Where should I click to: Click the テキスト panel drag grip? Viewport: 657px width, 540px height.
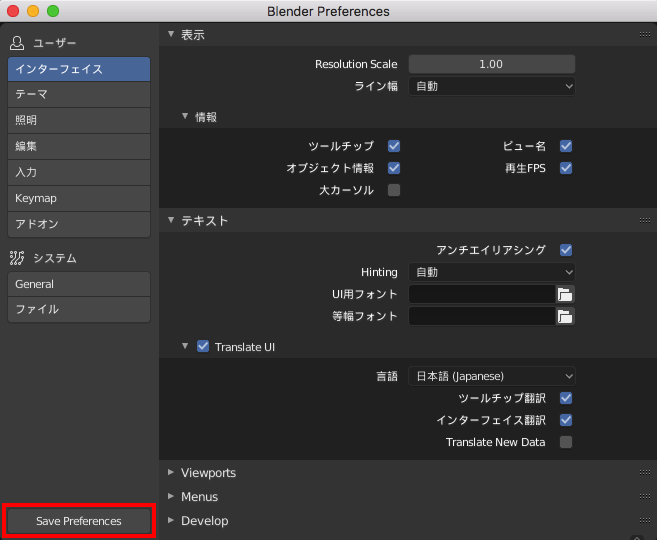click(x=645, y=220)
